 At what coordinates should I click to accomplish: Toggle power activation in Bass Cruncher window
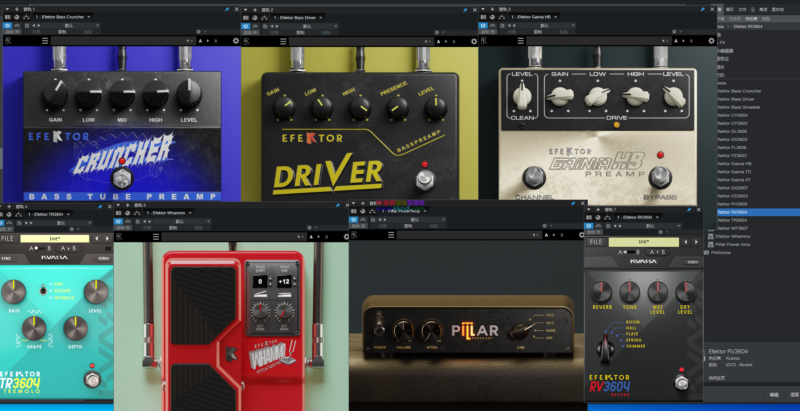(x=8, y=25)
